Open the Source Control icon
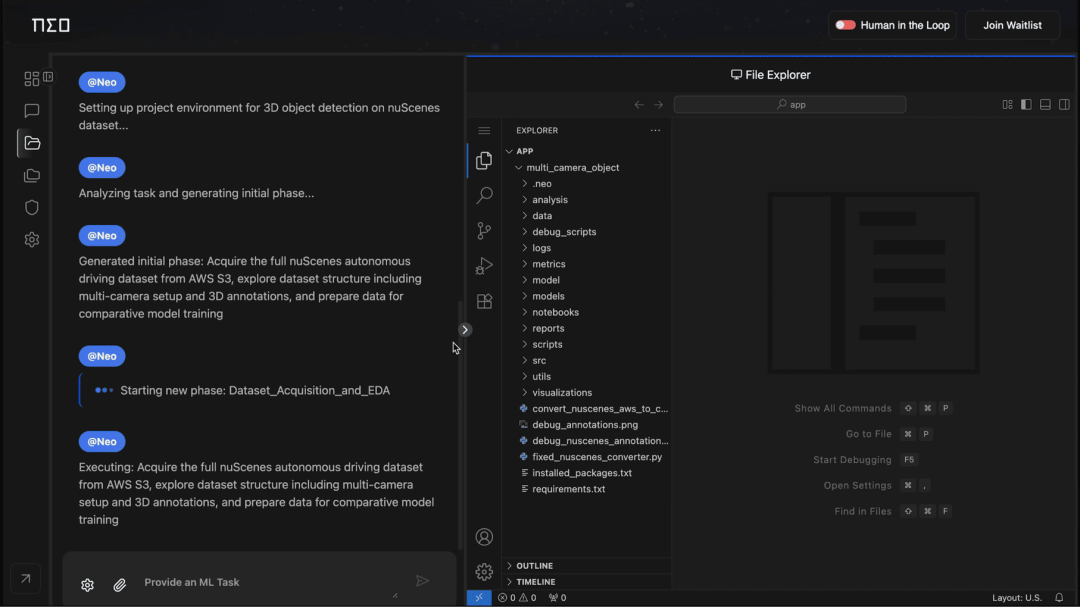Screen dimensions: 1080x607 484,231
